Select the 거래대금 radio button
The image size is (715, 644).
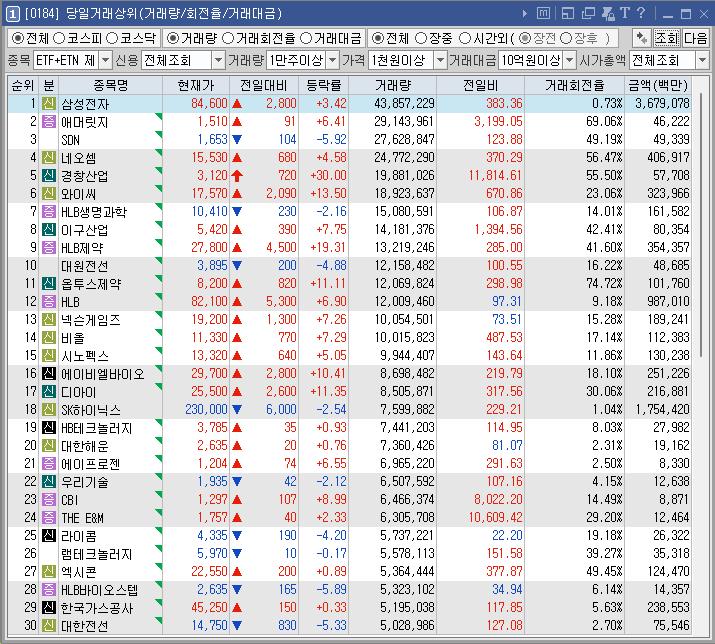pyautogui.click(x=306, y=38)
